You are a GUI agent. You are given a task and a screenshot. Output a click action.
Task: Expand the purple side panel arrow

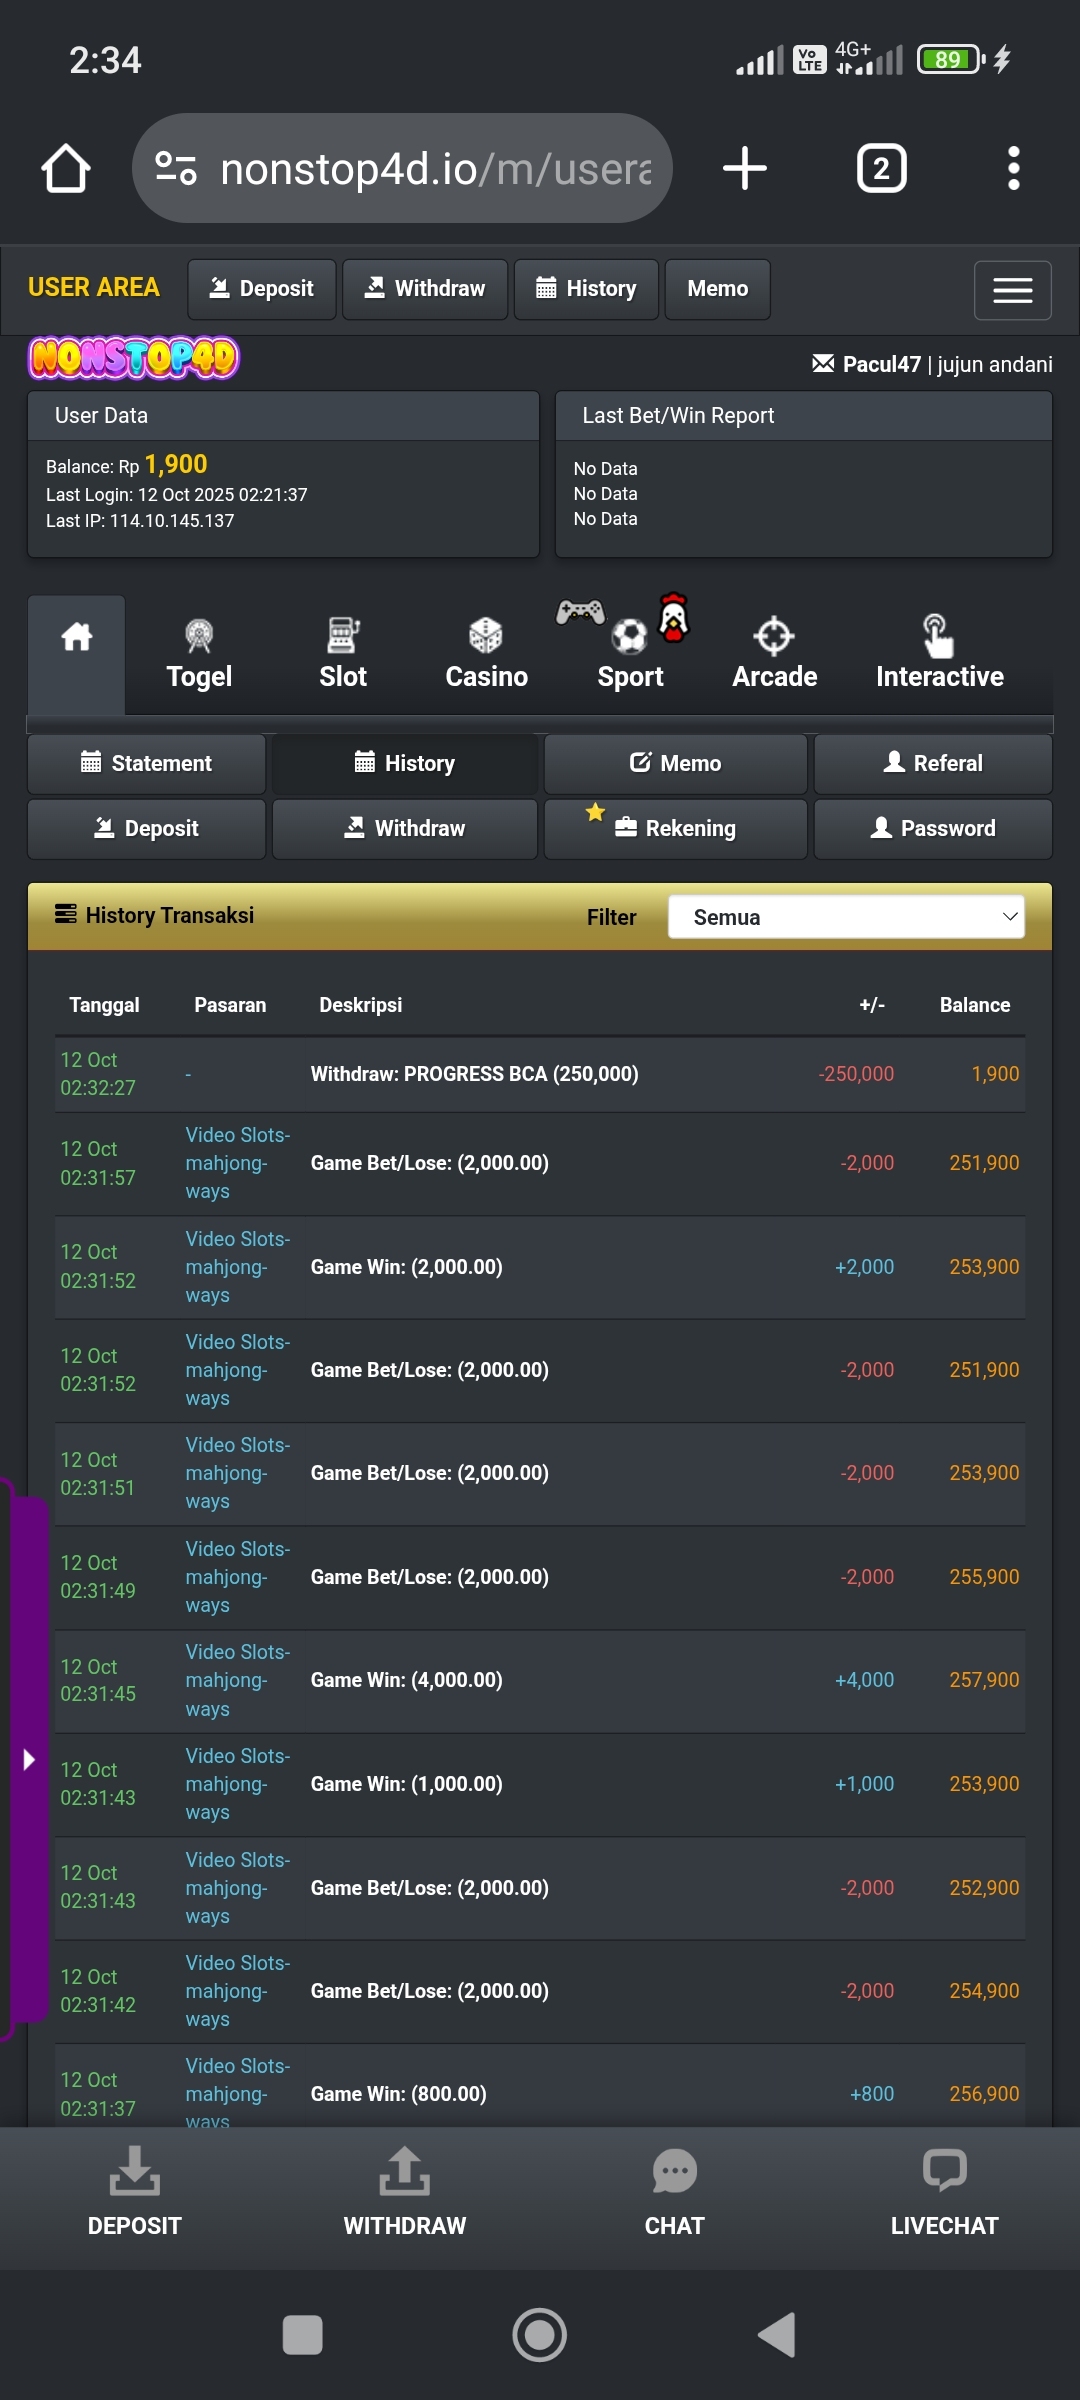click(x=28, y=1759)
